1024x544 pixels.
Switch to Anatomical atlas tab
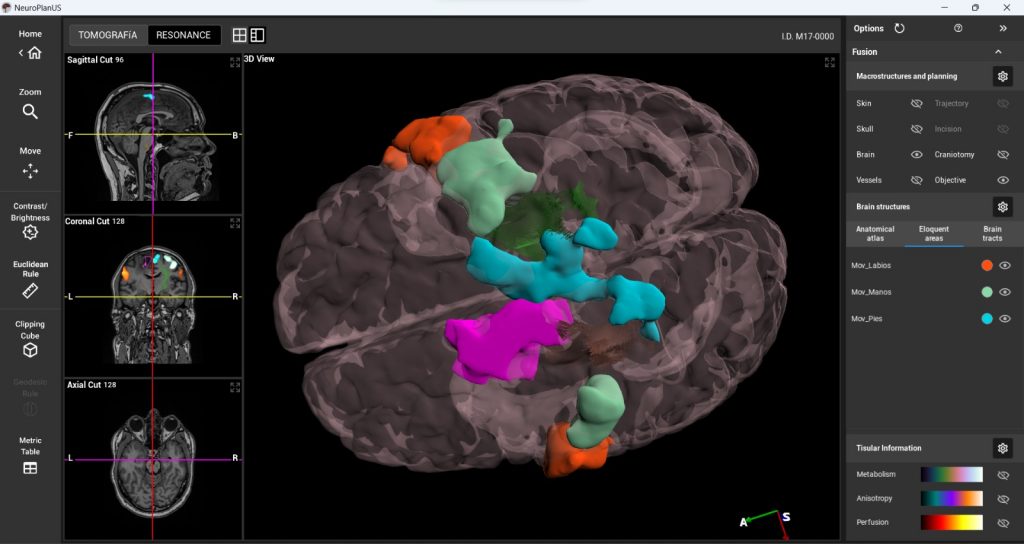click(875, 234)
